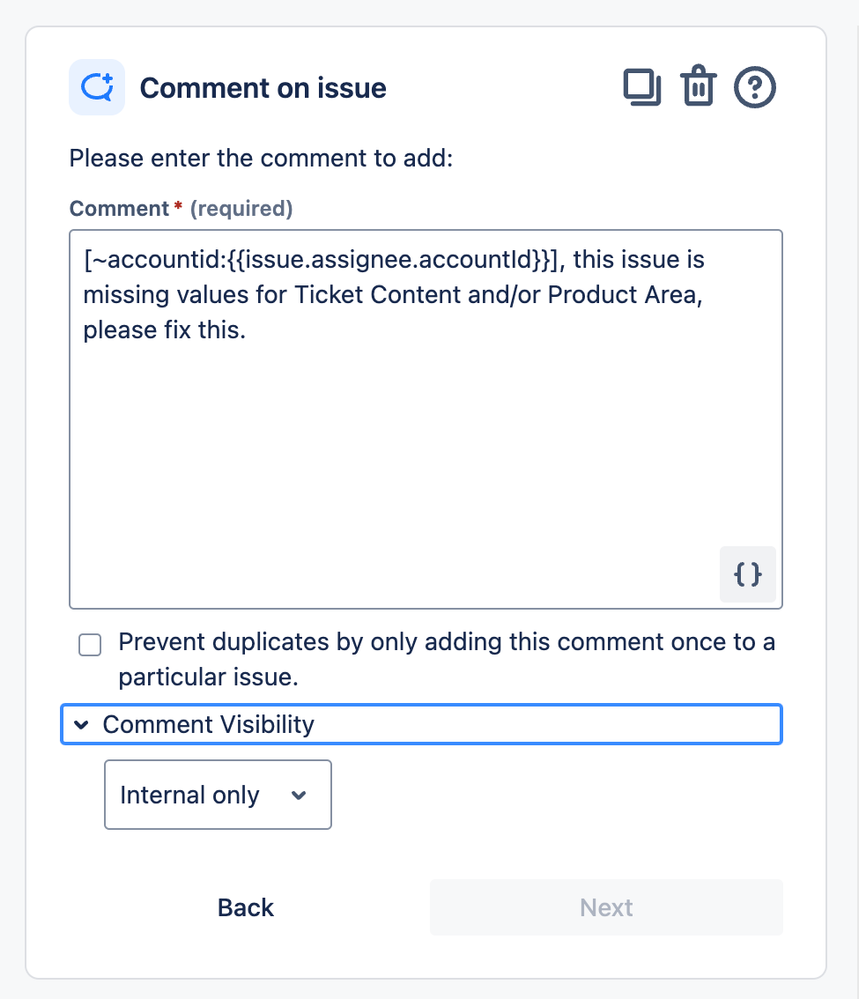This screenshot has width=859, height=999.
Task: Click the down arrow inside Internal only box
Action: click(299, 795)
